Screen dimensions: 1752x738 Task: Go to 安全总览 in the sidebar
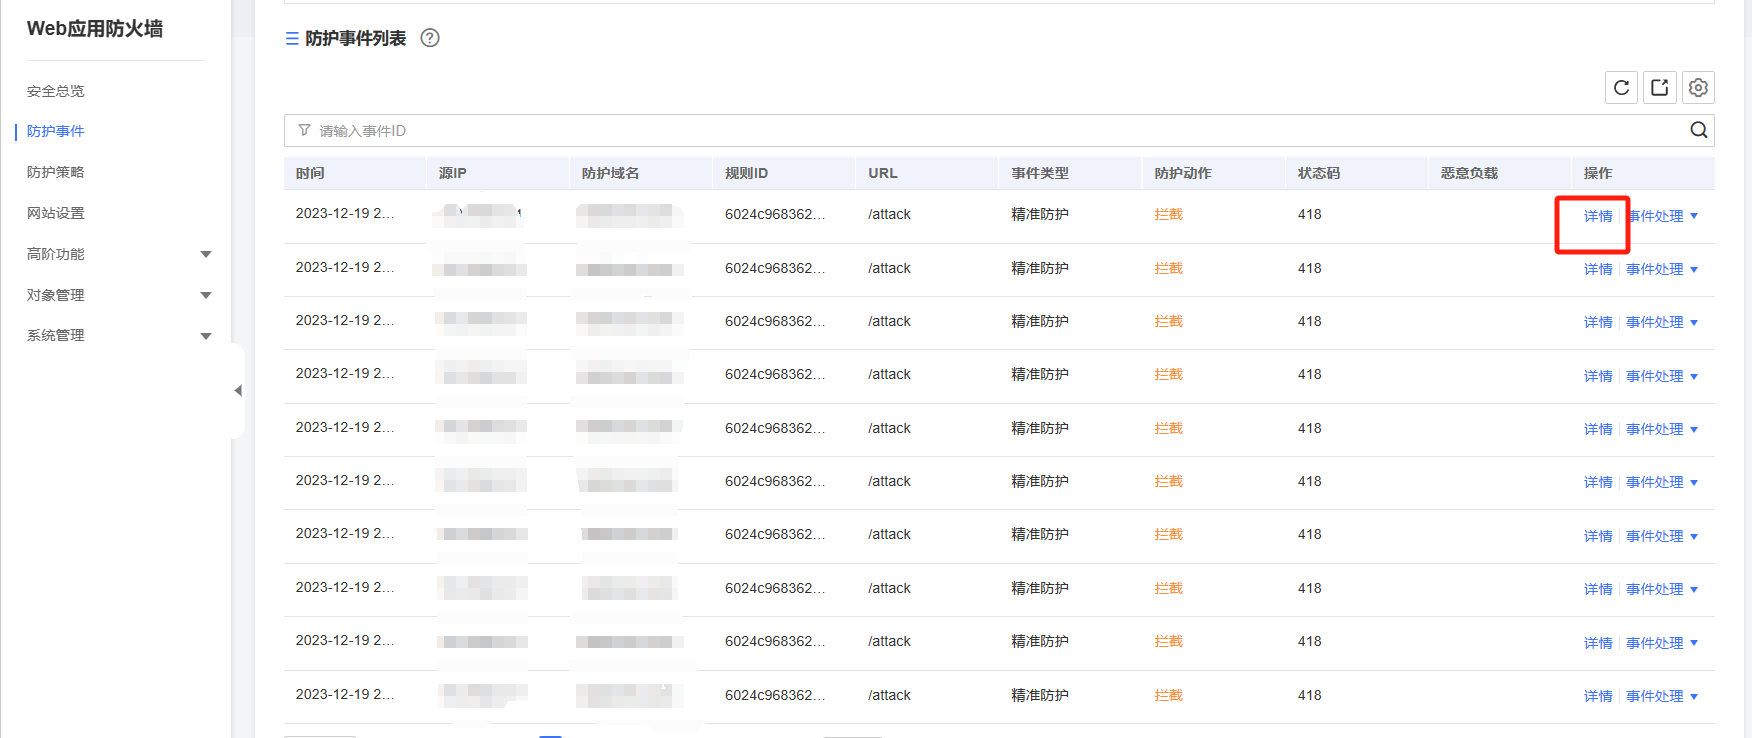tap(56, 91)
